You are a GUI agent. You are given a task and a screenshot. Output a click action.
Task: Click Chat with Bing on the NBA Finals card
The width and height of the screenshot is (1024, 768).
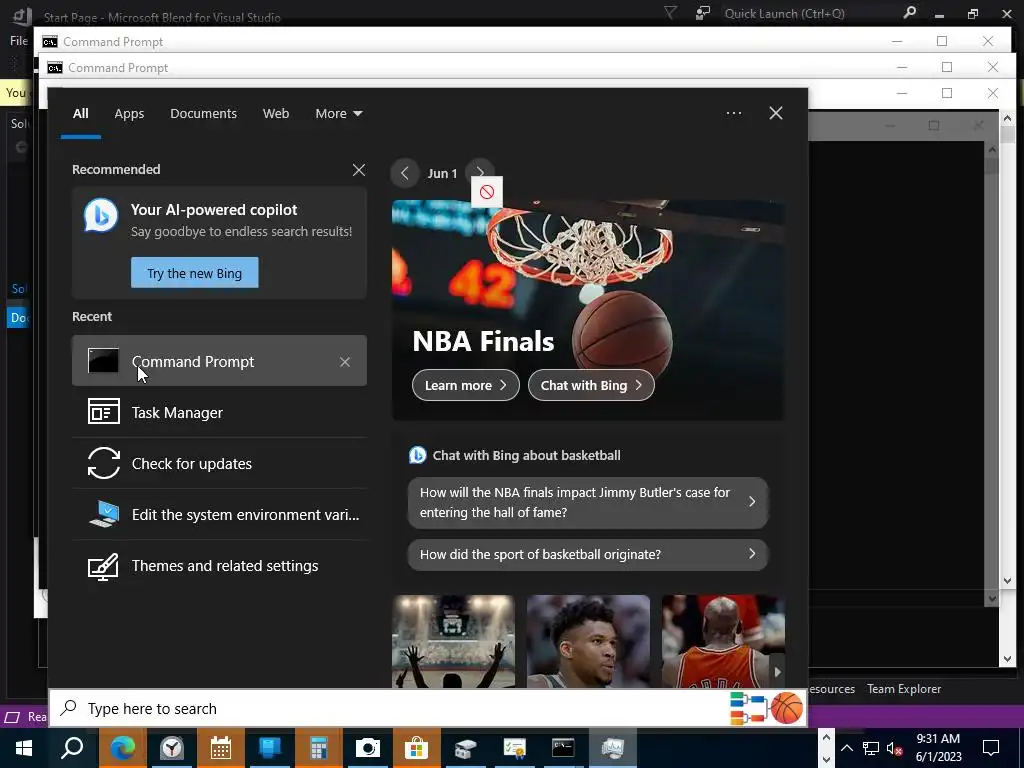[x=591, y=385]
